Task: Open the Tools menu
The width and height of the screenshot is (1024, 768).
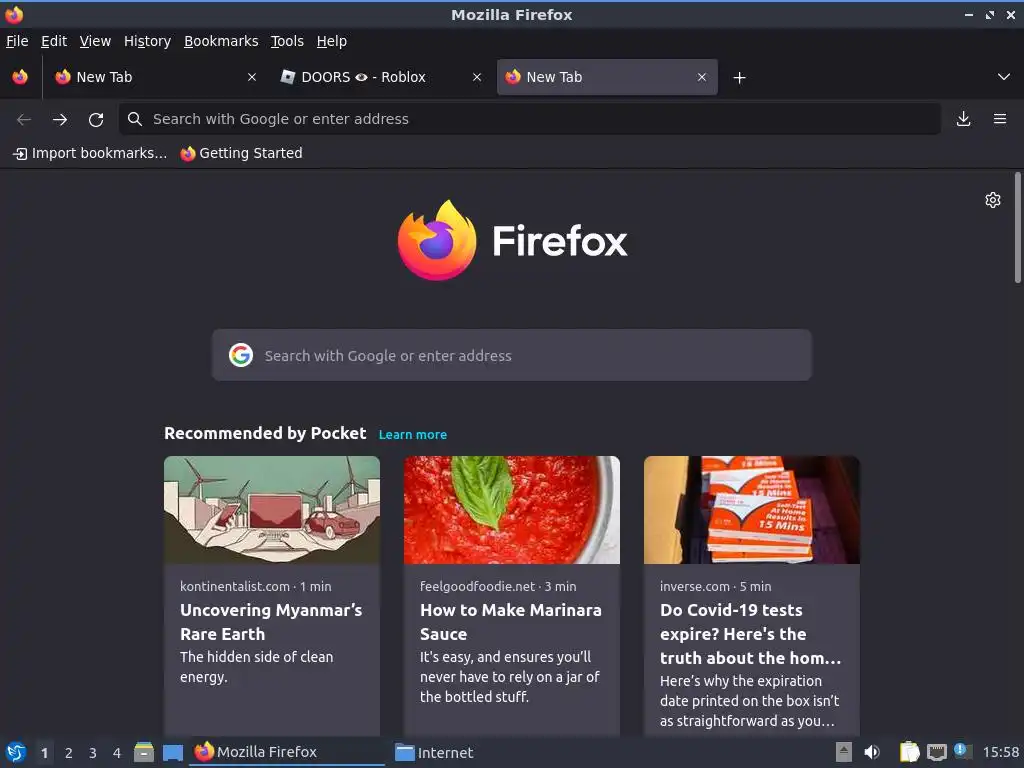Action: (287, 41)
